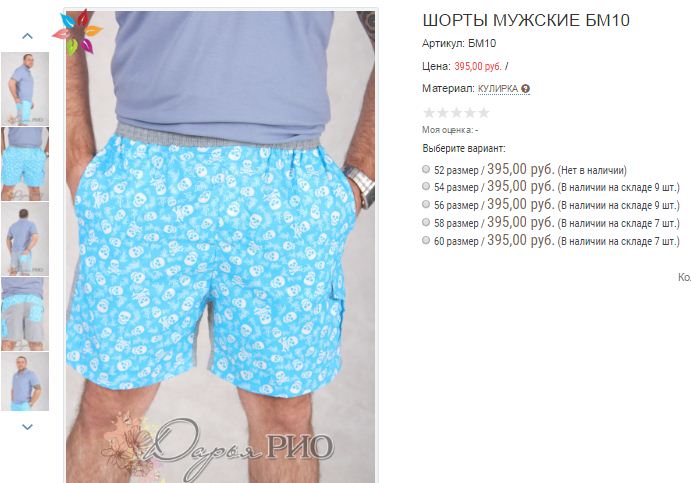The width and height of the screenshot is (691, 483).
Task: Click the fourth rating star
Action: pyautogui.click(x=470, y=113)
